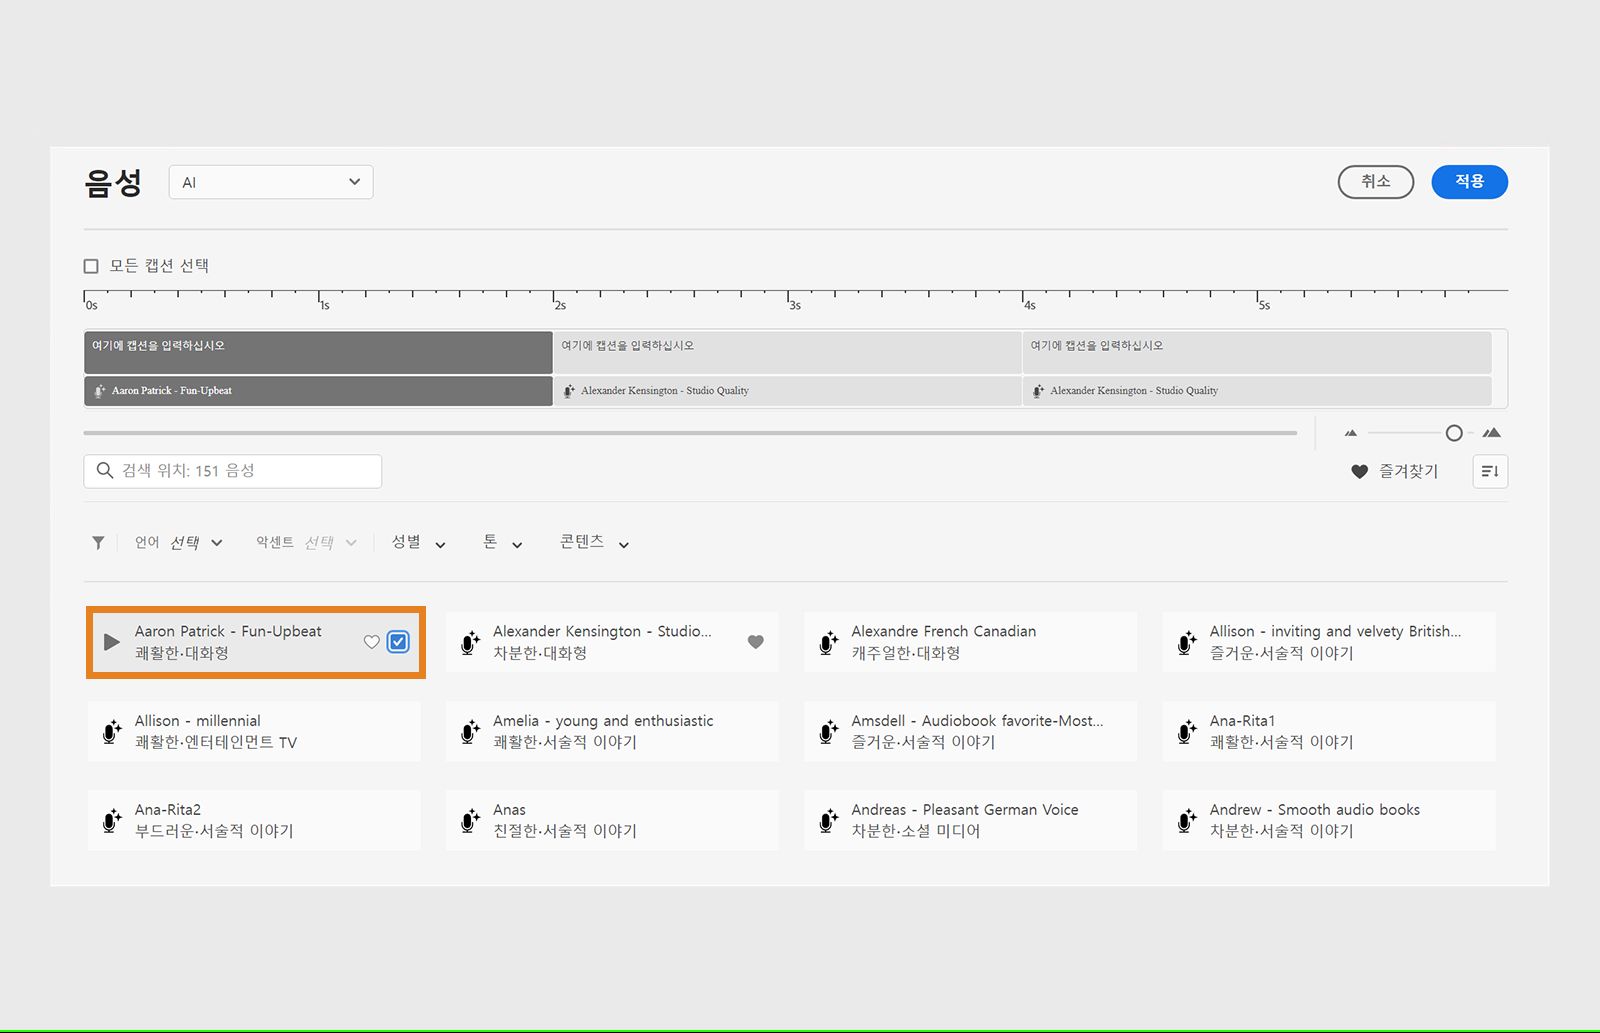Expand the 톤 filter dropdown
This screenshot has width=1600, height=1033.
pyautogui.click(x=503, y=543)
